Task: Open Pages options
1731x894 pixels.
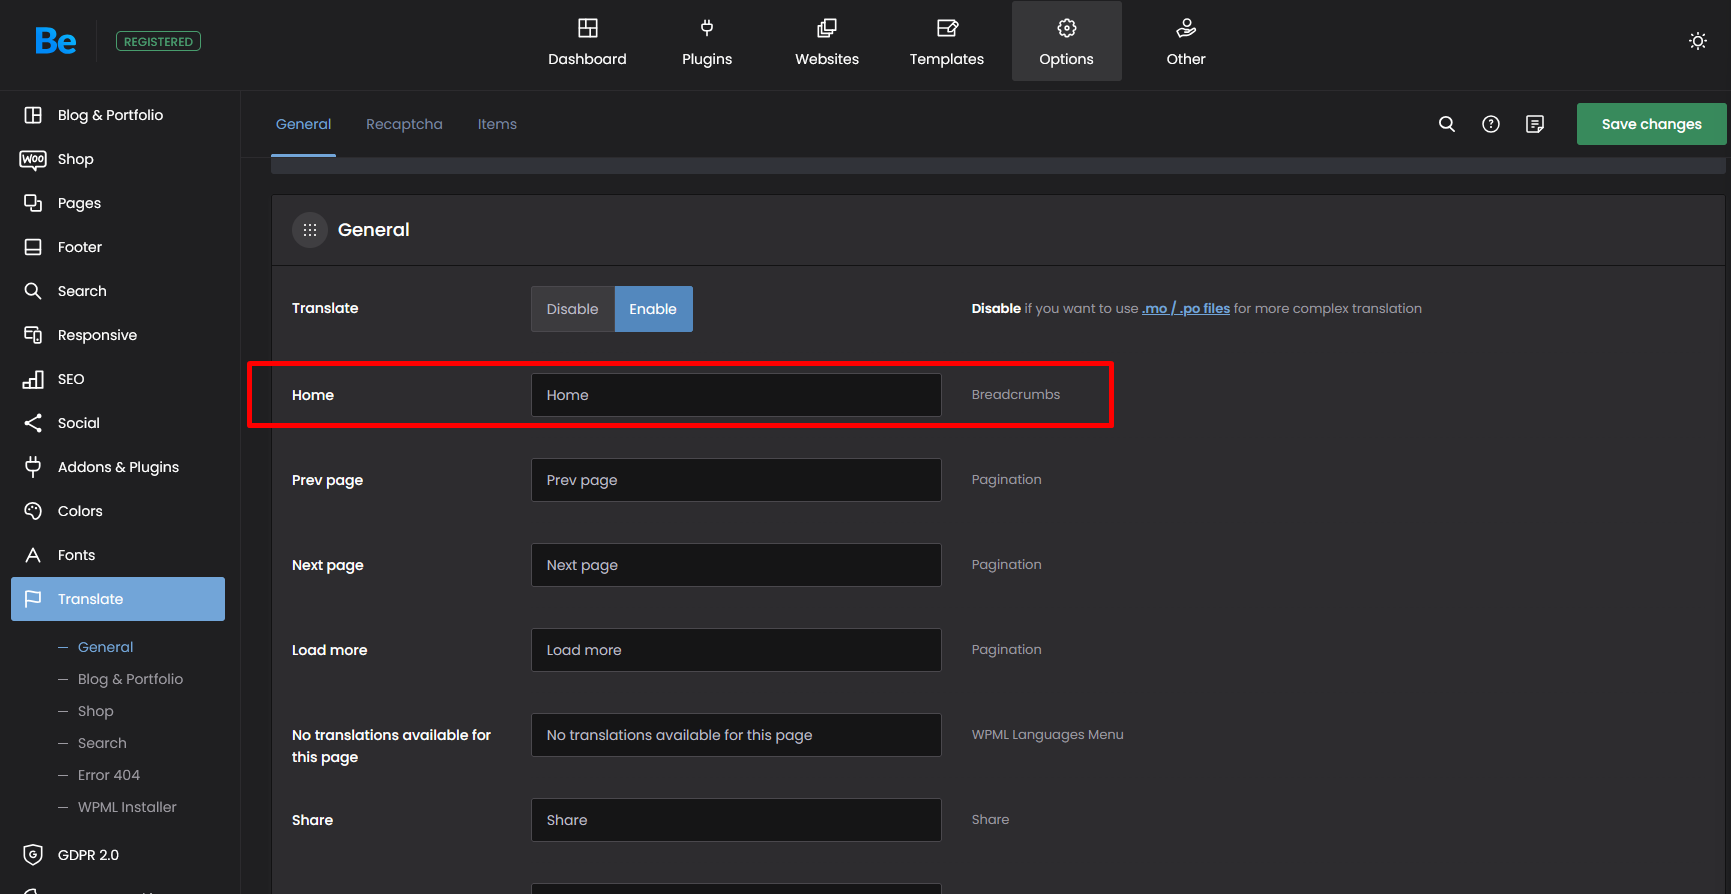Action: coord(118,203)
